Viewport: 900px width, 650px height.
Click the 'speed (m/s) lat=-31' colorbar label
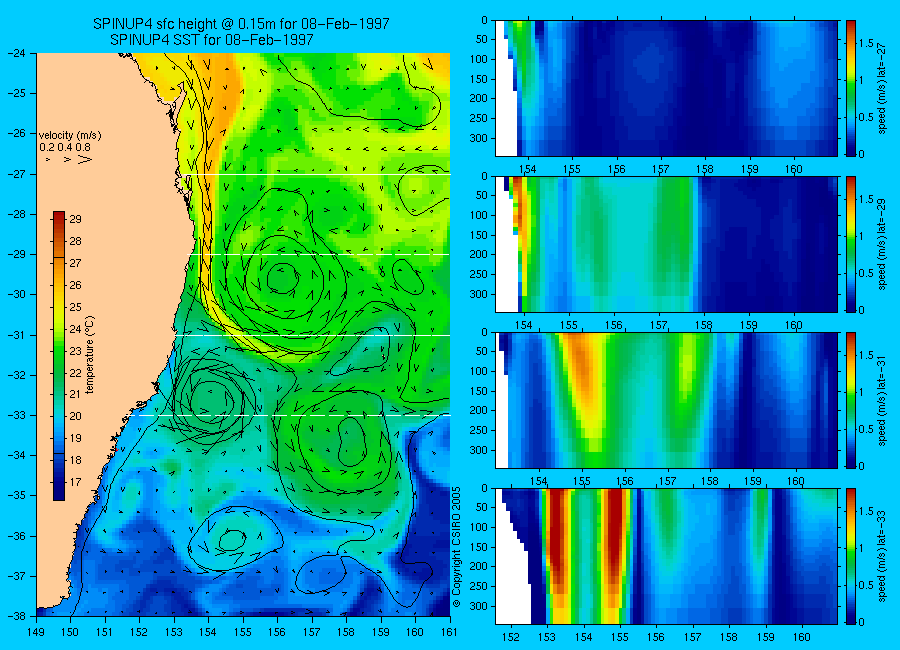[882, 400]
